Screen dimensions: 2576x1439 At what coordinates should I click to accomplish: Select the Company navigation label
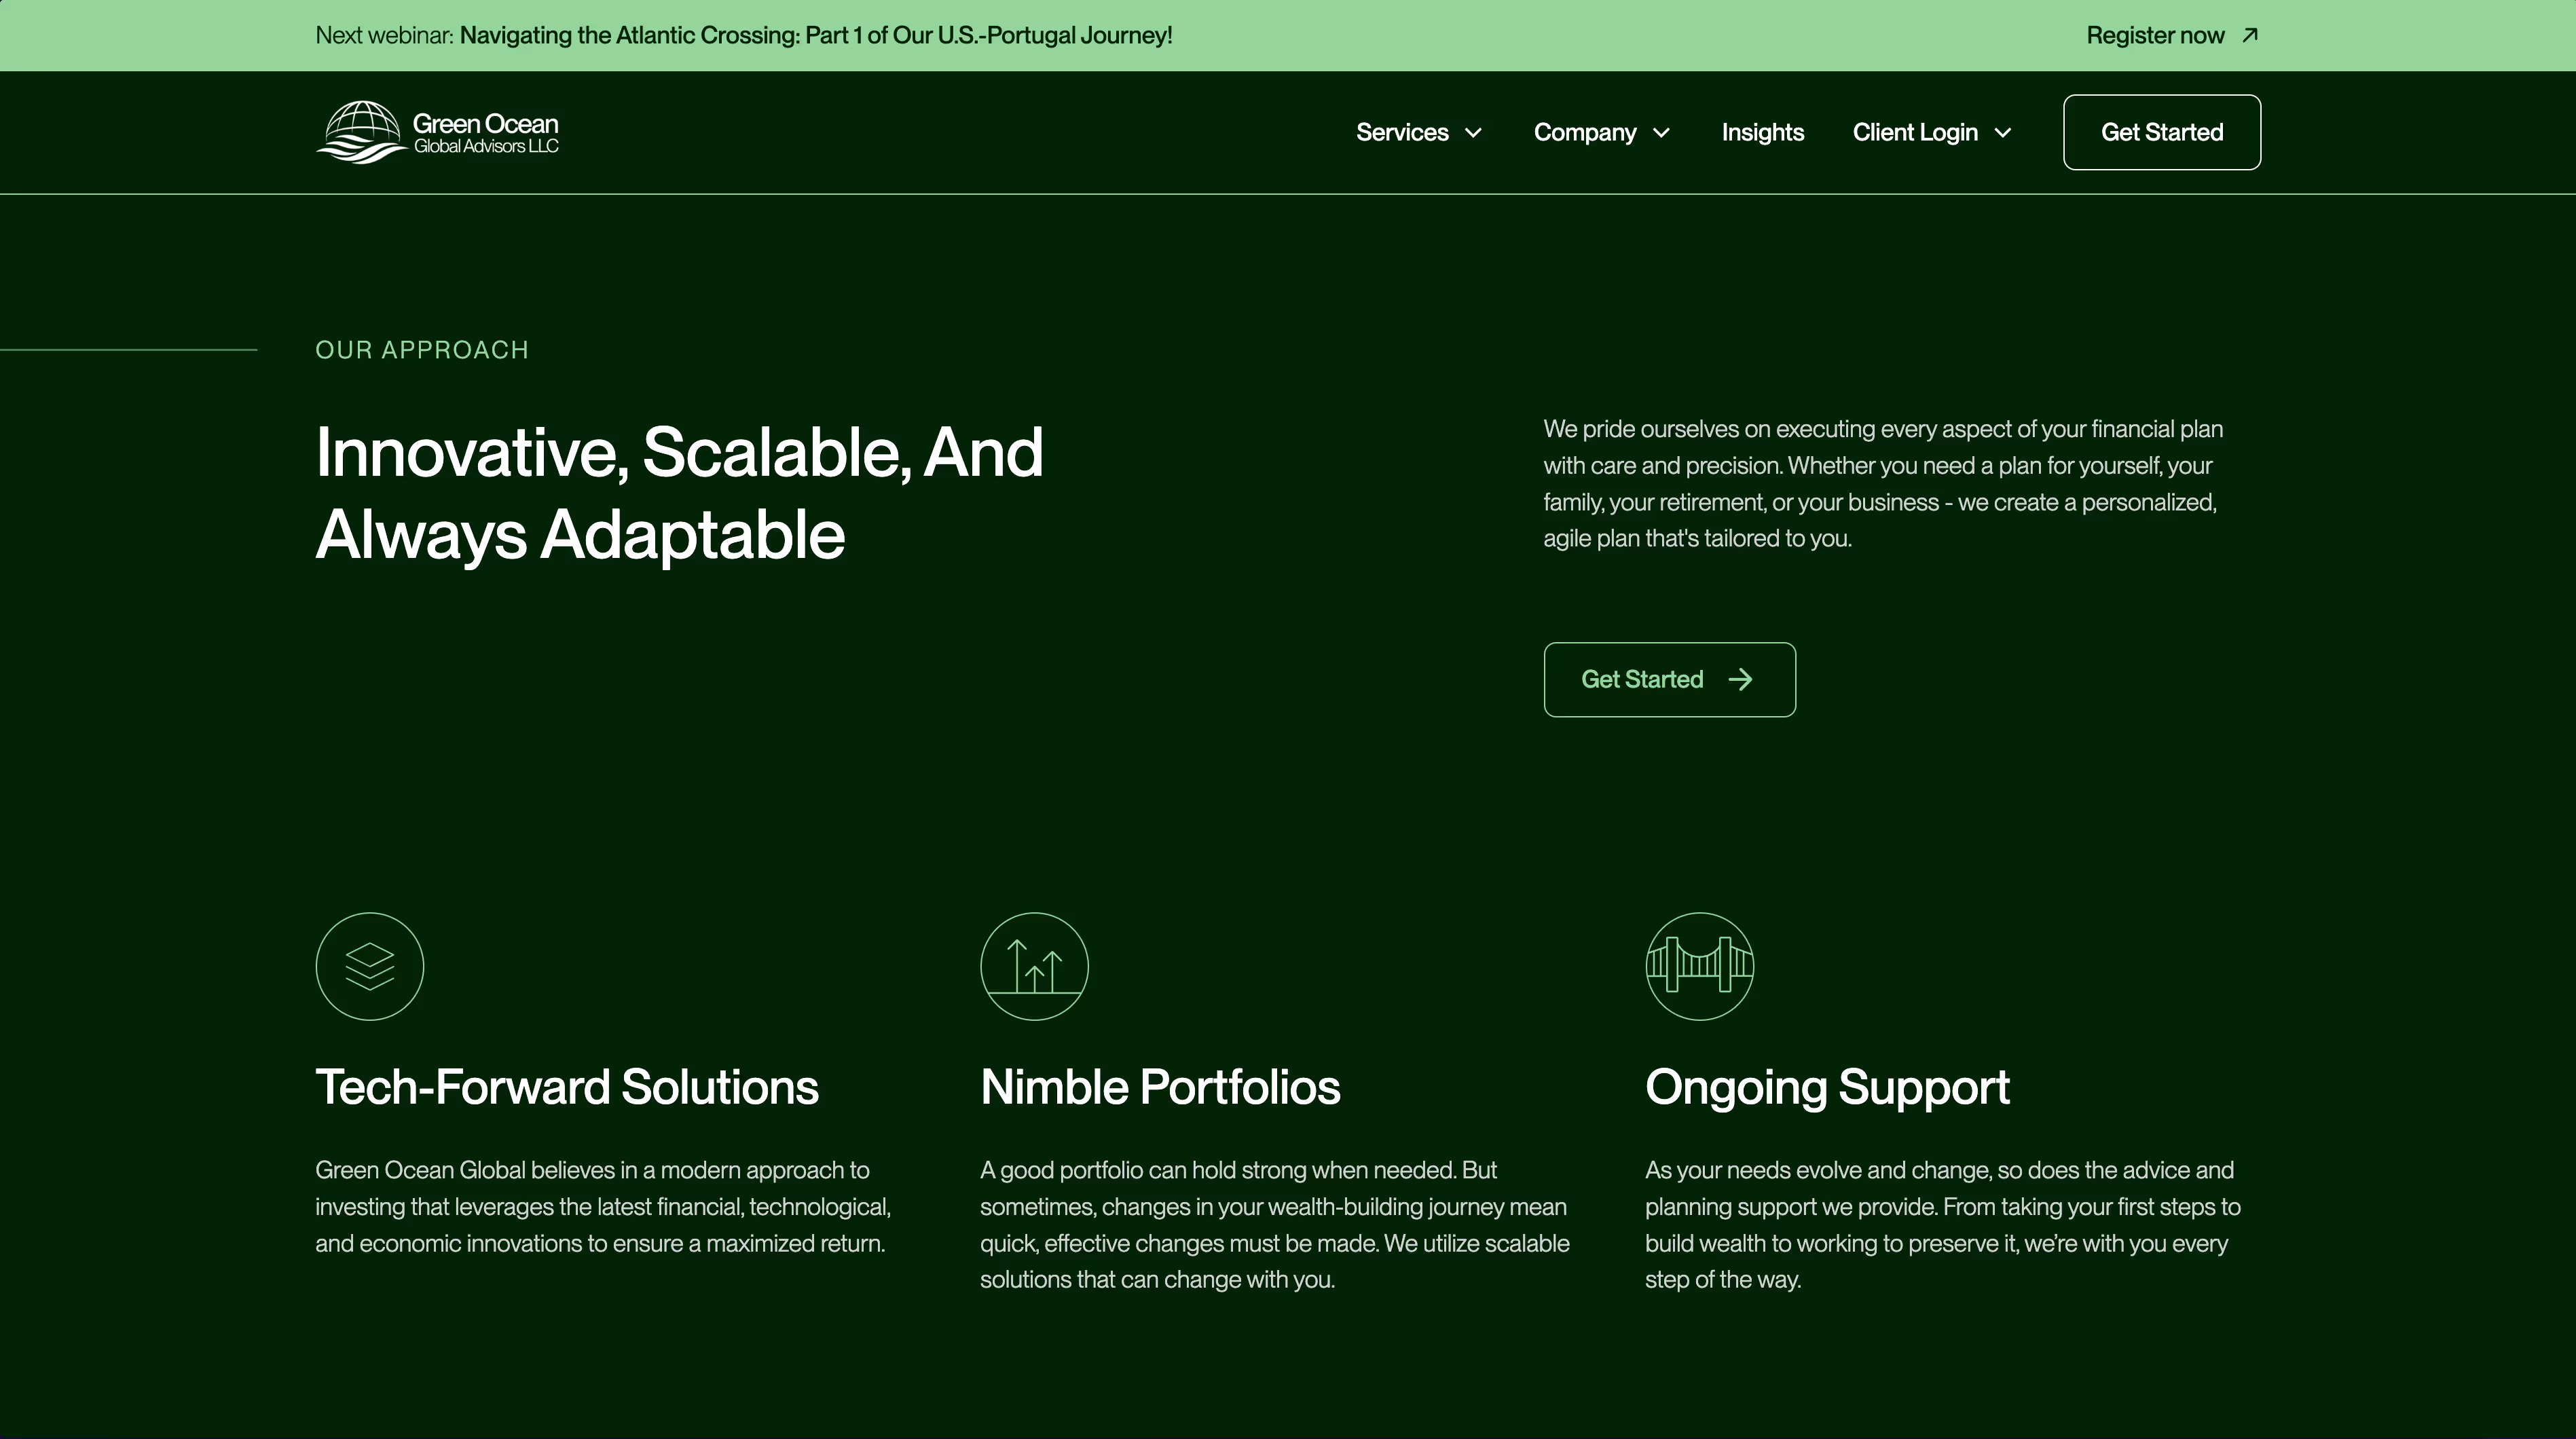(x=1584, y=132)
